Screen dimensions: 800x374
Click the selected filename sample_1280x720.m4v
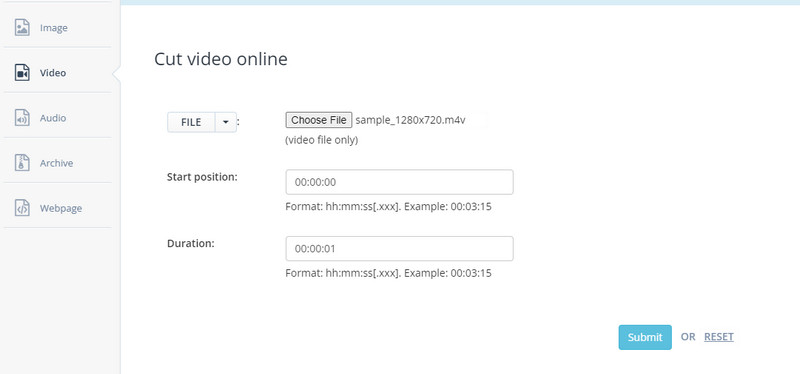(410, 120)
